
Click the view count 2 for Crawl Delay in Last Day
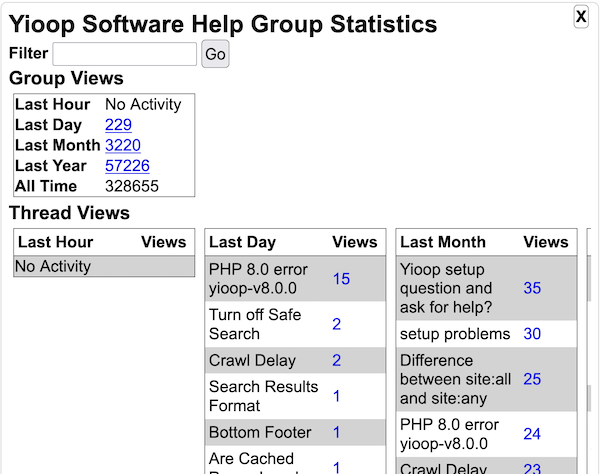tap(337, 360)
